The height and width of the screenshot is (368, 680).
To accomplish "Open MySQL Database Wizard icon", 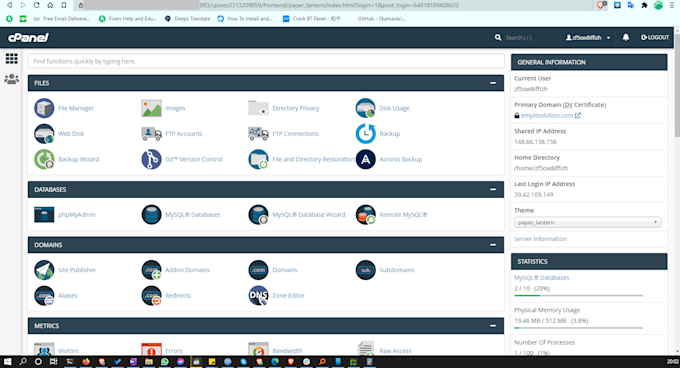I will click(x=258, y=215).
